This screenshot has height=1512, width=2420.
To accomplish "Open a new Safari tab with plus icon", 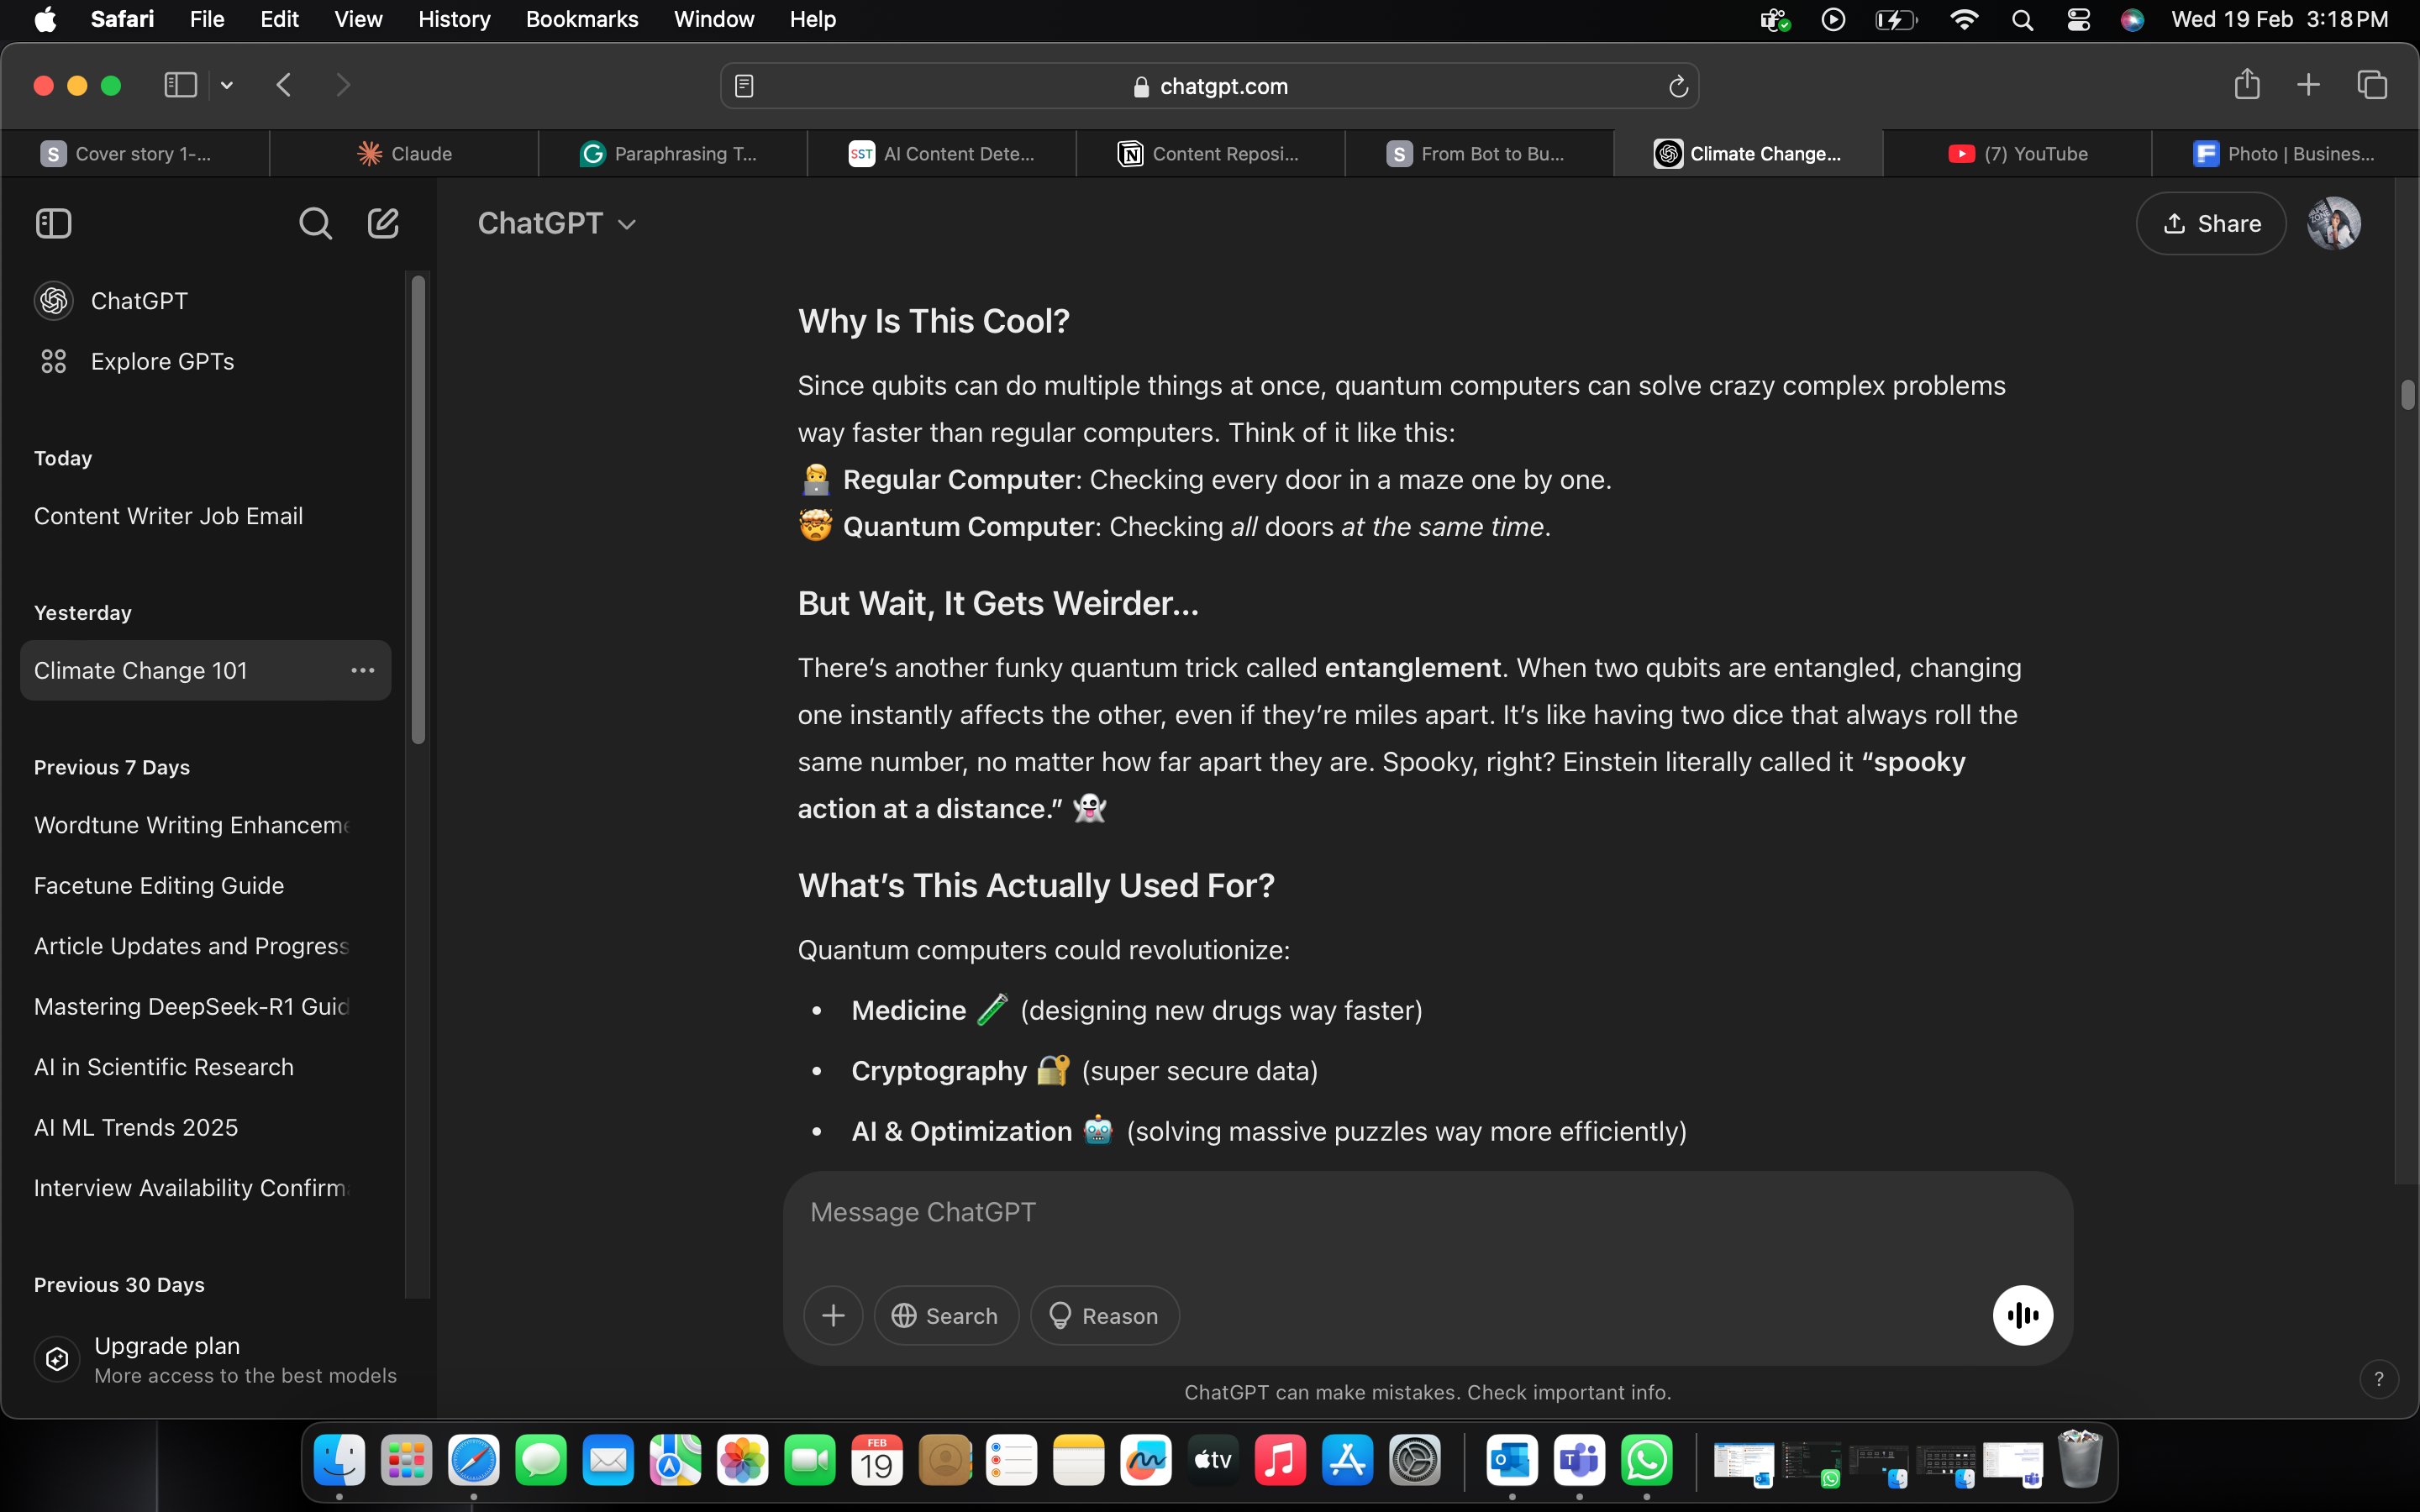I will pos(2308,85).
